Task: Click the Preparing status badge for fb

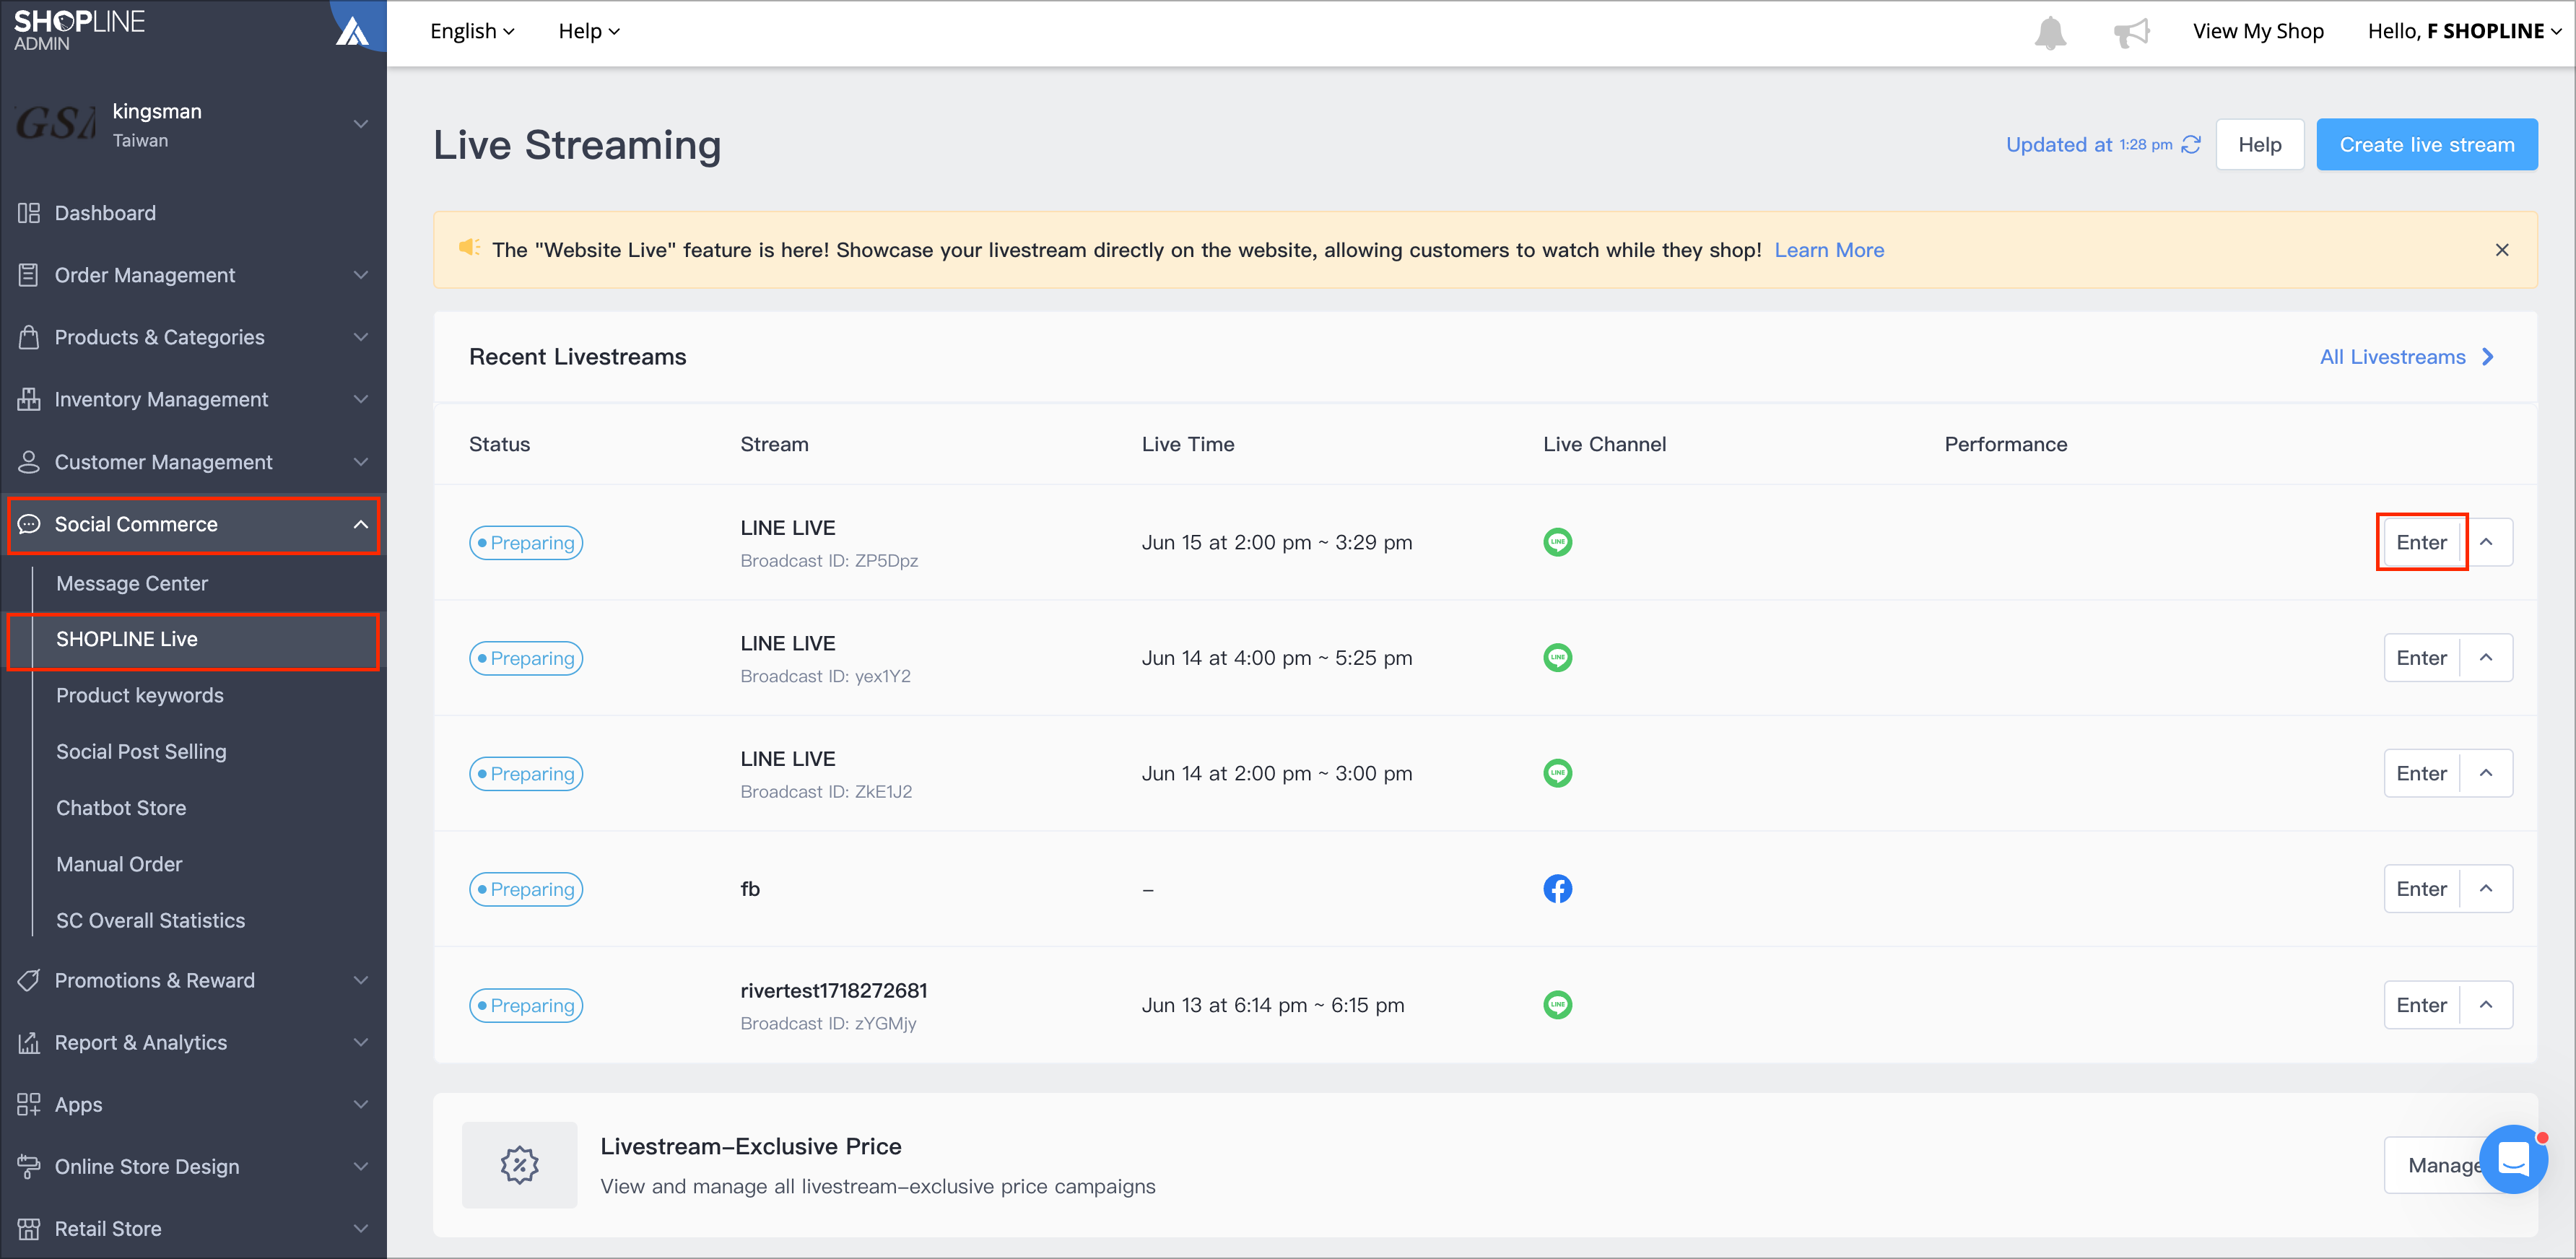Action: click(526, 889)
